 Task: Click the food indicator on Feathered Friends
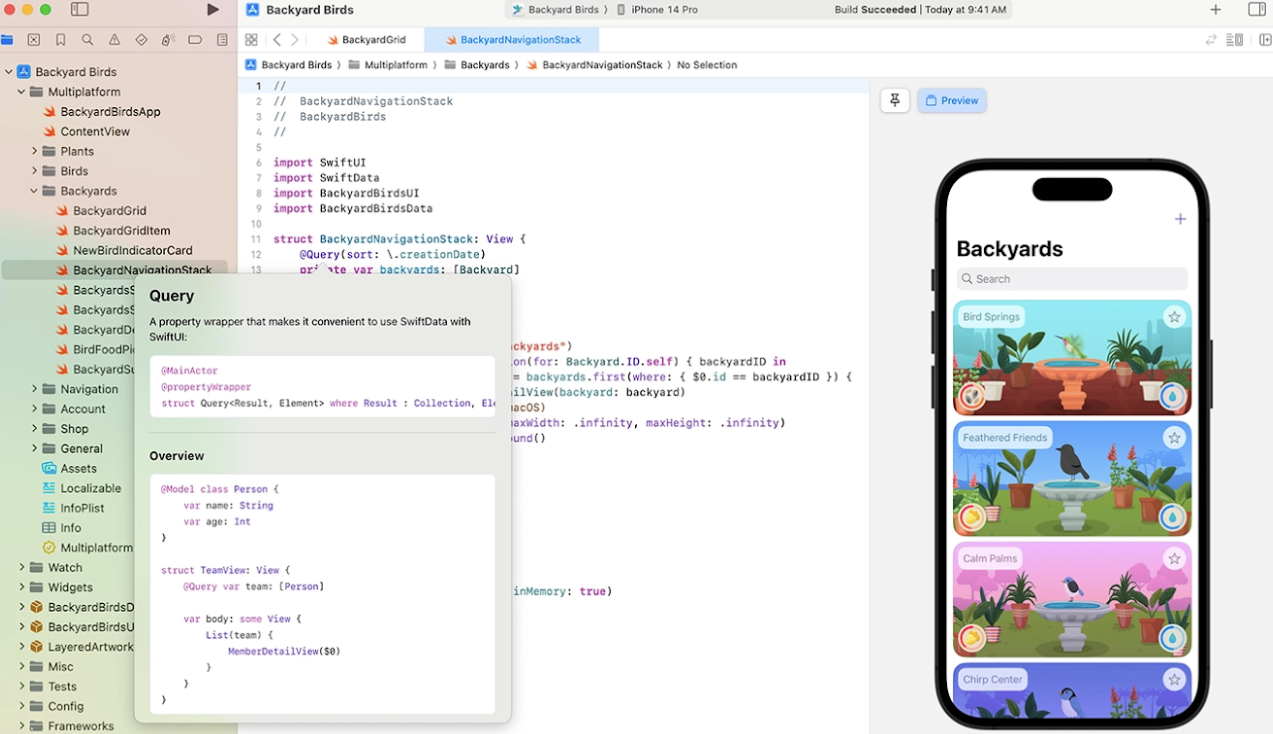(x=971, y=517)
